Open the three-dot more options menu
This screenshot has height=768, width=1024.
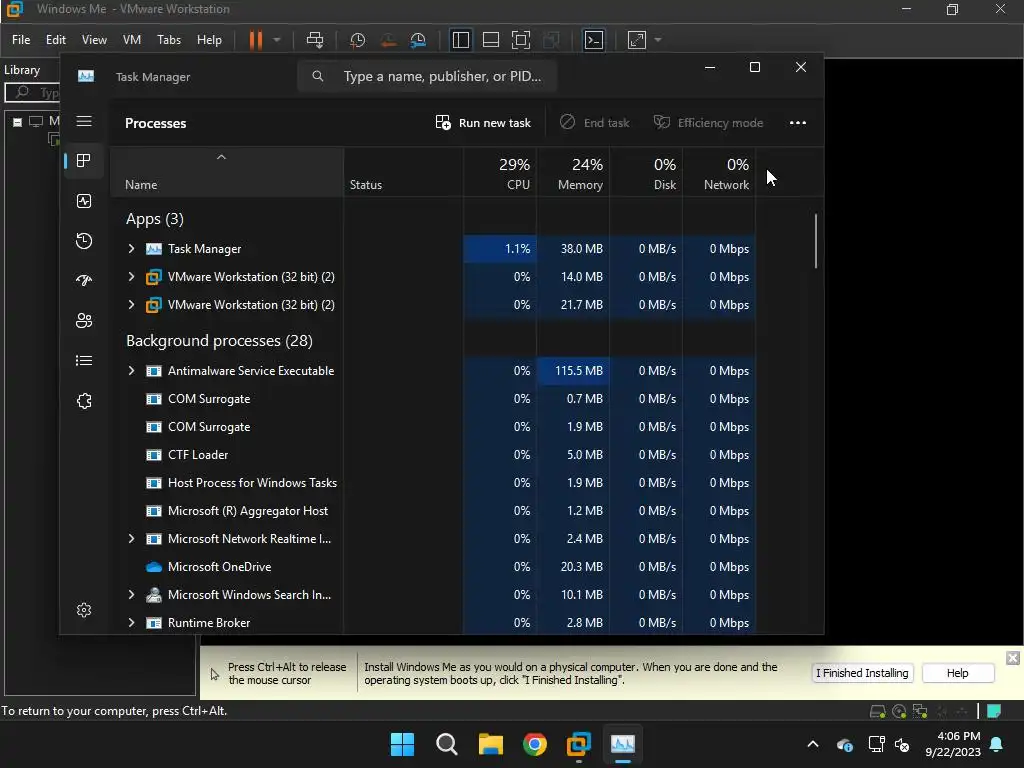[x=797, y=123]
